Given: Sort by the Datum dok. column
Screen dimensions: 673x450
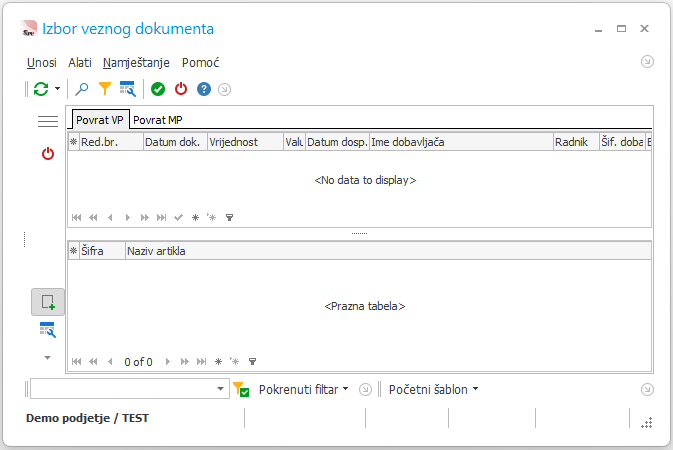Looking at the screenshot, I should pyautogui.click(x=175, y=142).
